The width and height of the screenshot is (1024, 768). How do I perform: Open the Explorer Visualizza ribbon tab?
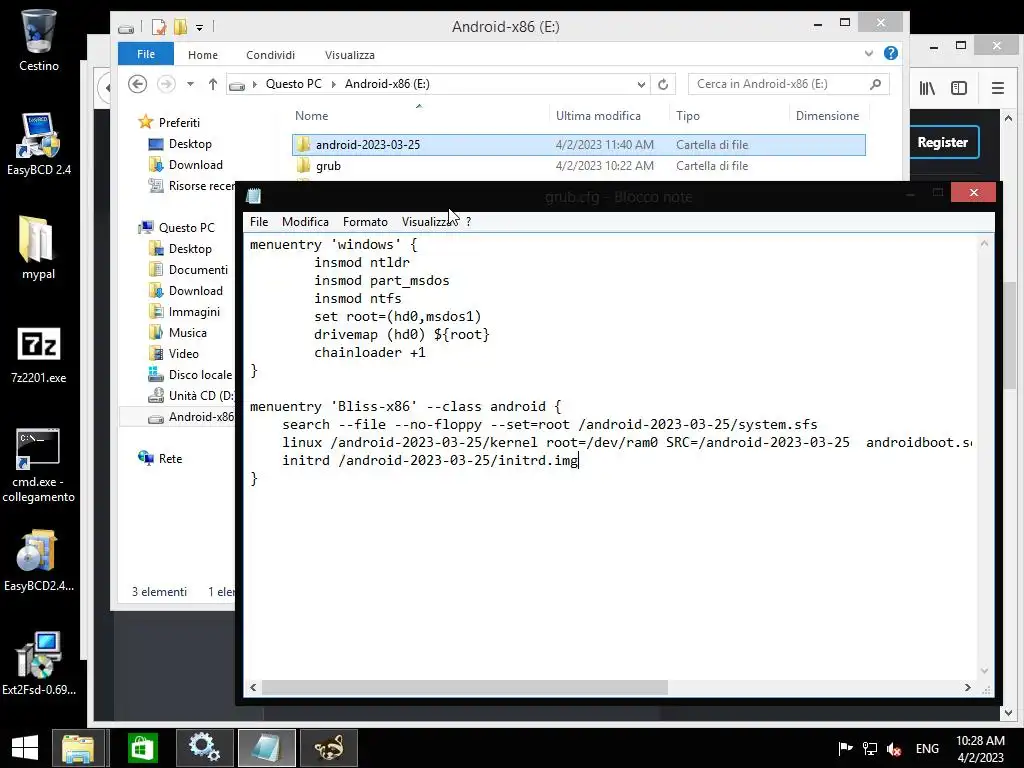pyautogui.click(x=349, y=55)
